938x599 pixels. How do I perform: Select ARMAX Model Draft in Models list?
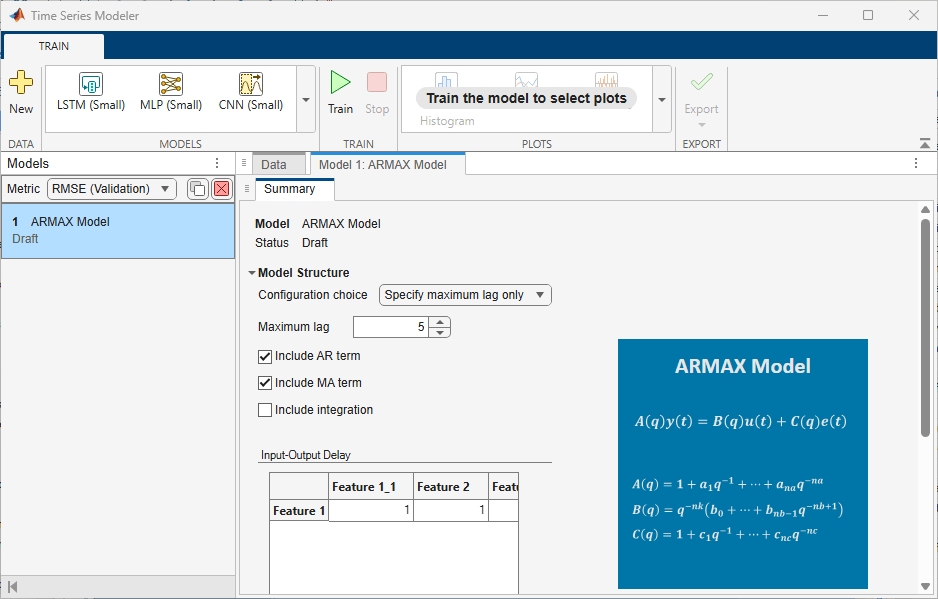(x=118, y=230)
